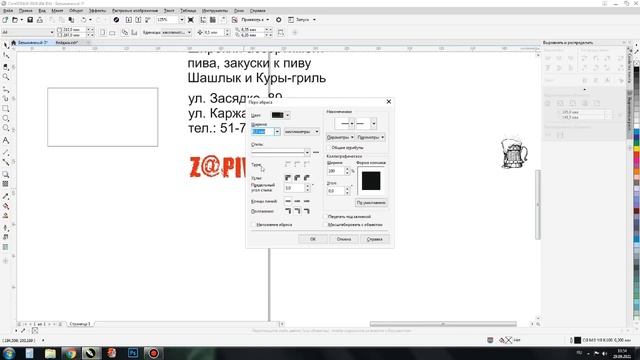Viewport: 640px width, 360px height.
Task: Click the Full-screen preview icon
Action: (x=191, y=20)
